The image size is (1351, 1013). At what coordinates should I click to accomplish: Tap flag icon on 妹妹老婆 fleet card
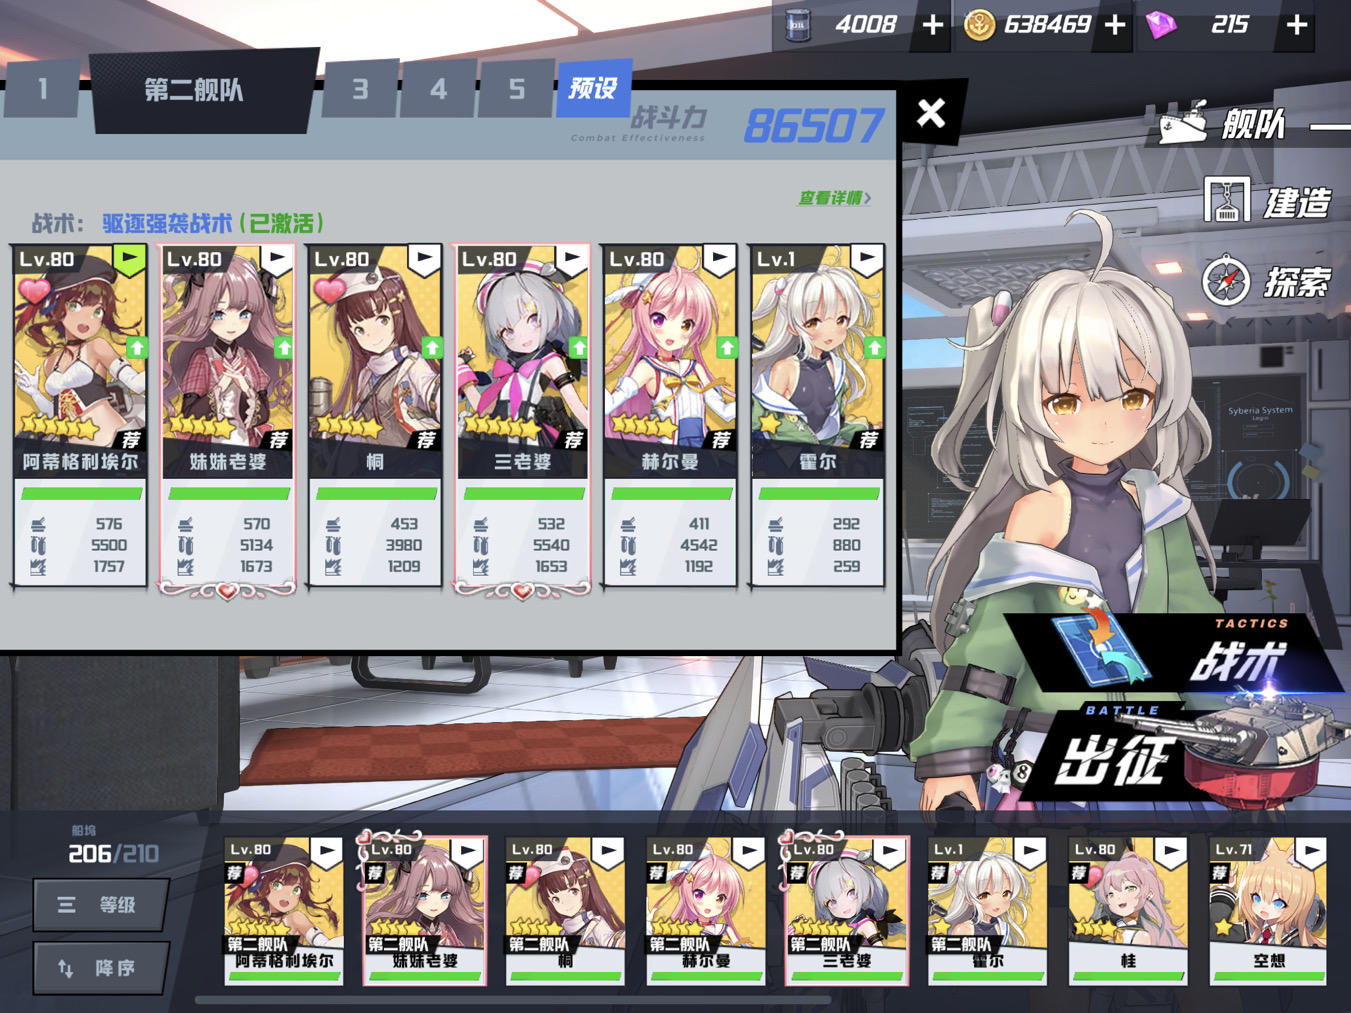277,260
